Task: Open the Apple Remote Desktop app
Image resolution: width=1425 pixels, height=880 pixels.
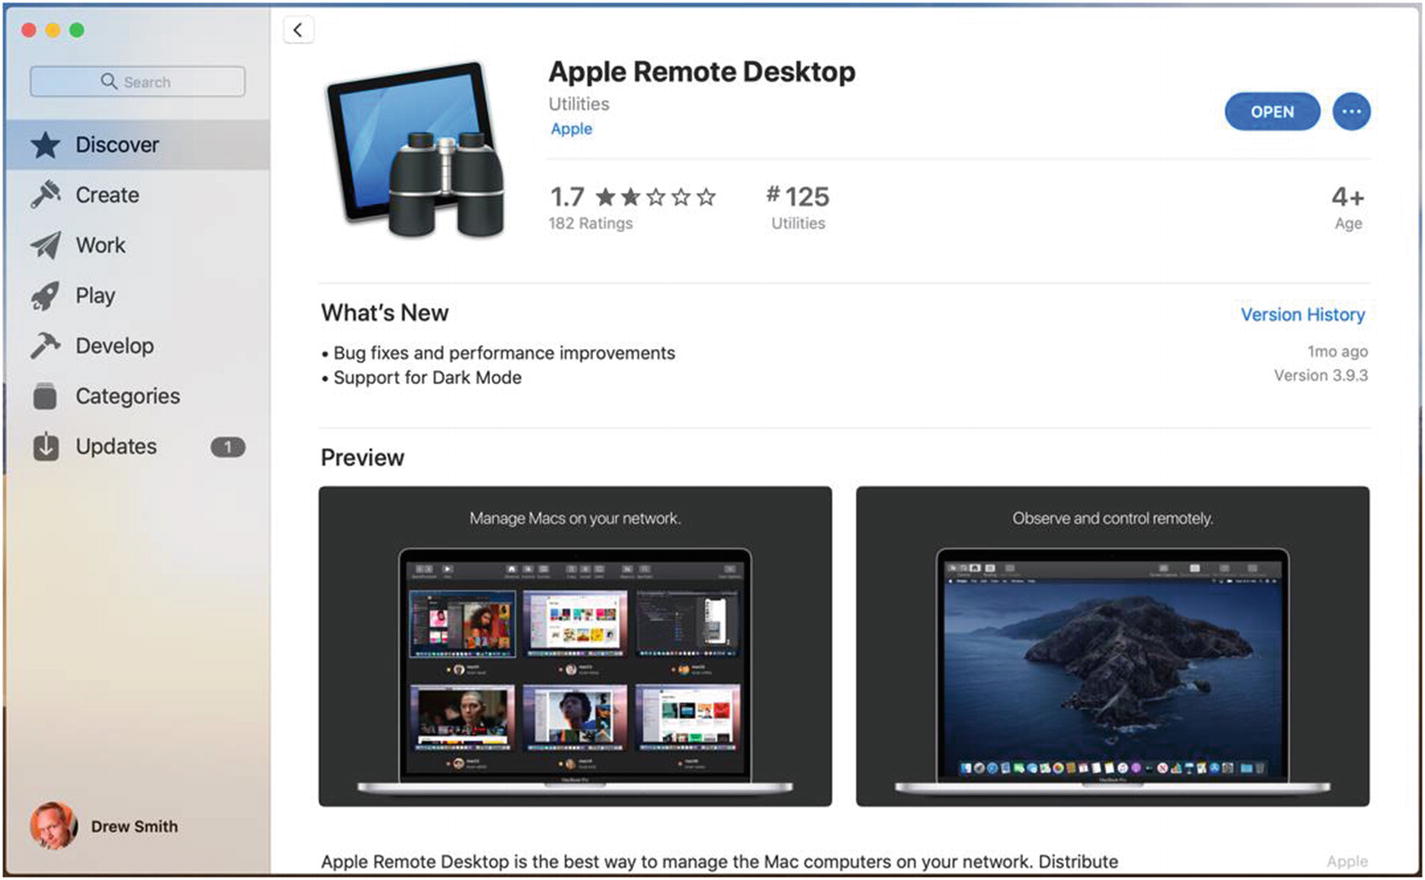Action: [1272, 112]
